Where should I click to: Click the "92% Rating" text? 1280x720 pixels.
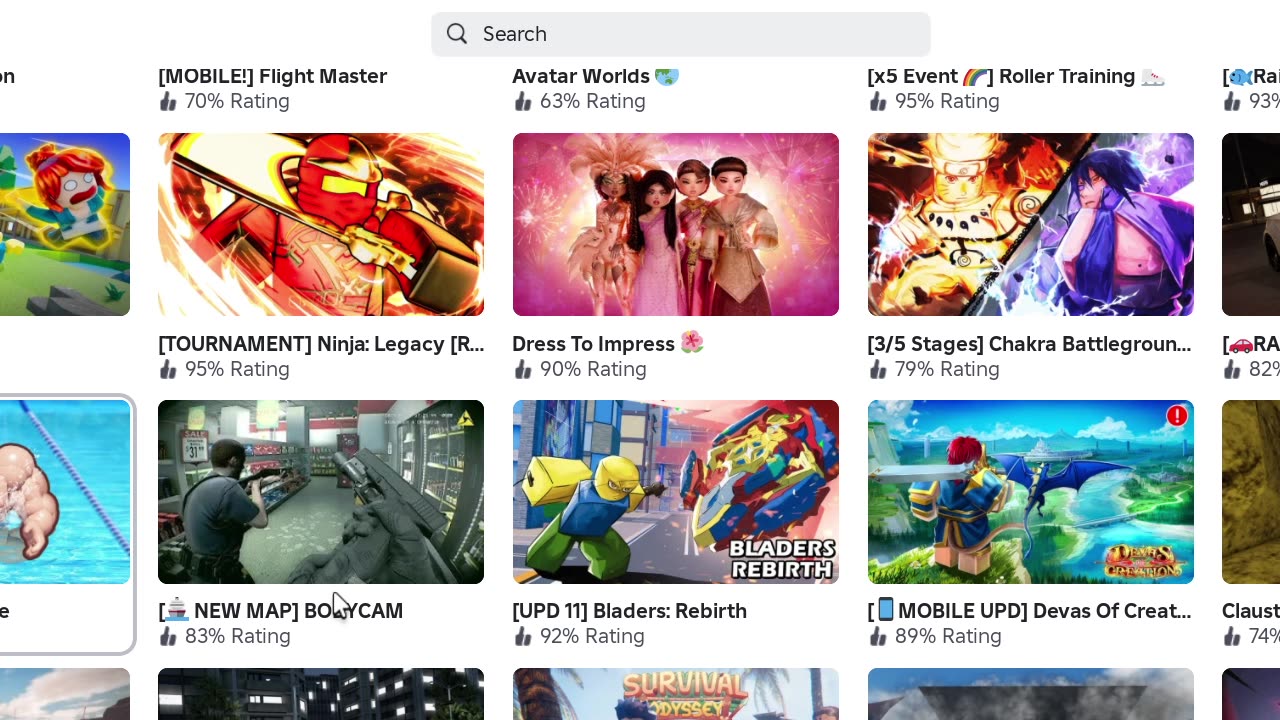[x=592, y=636]
